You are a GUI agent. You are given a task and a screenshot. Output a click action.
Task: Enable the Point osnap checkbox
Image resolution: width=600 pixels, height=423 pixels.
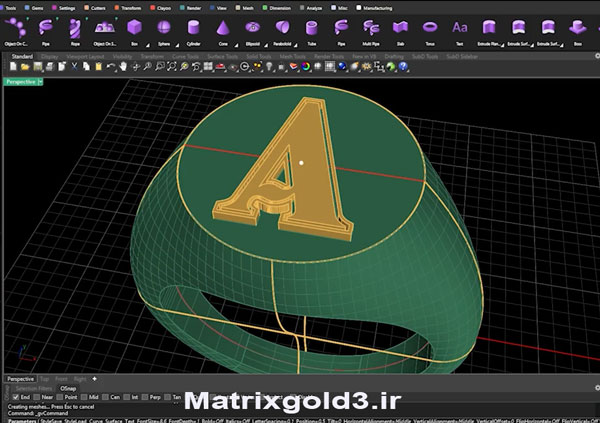pyautogui.click(x=60, y=397)
